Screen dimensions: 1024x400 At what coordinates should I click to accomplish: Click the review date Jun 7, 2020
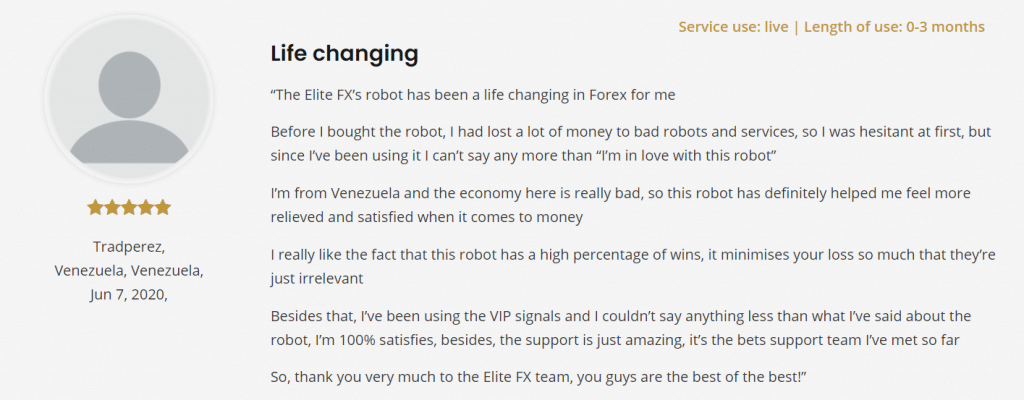(128, 294)
